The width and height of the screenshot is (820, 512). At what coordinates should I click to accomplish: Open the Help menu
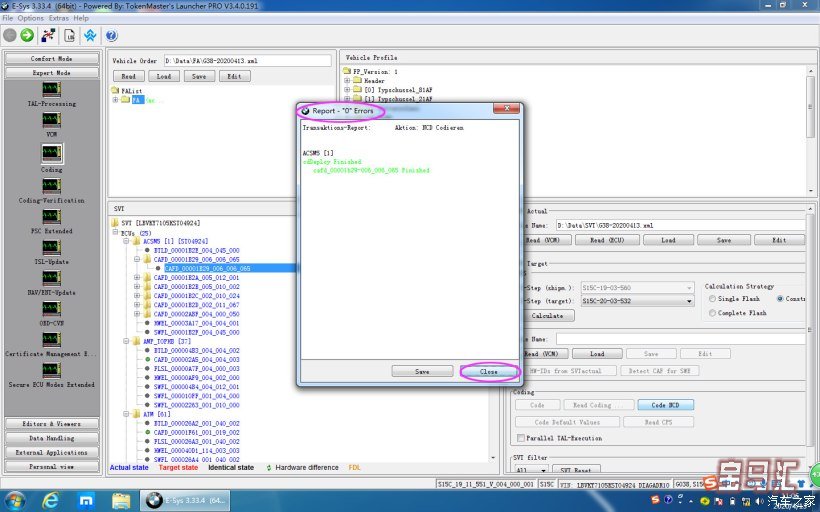[81, 18]
